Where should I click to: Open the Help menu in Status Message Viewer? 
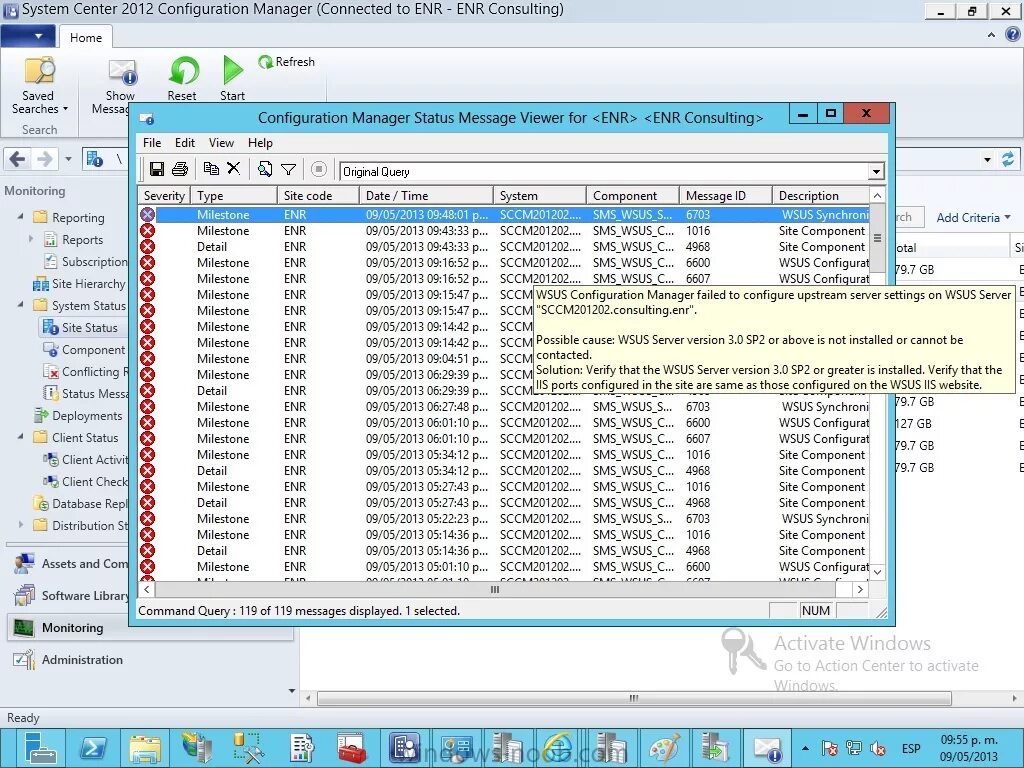click(x=260, y=142)
